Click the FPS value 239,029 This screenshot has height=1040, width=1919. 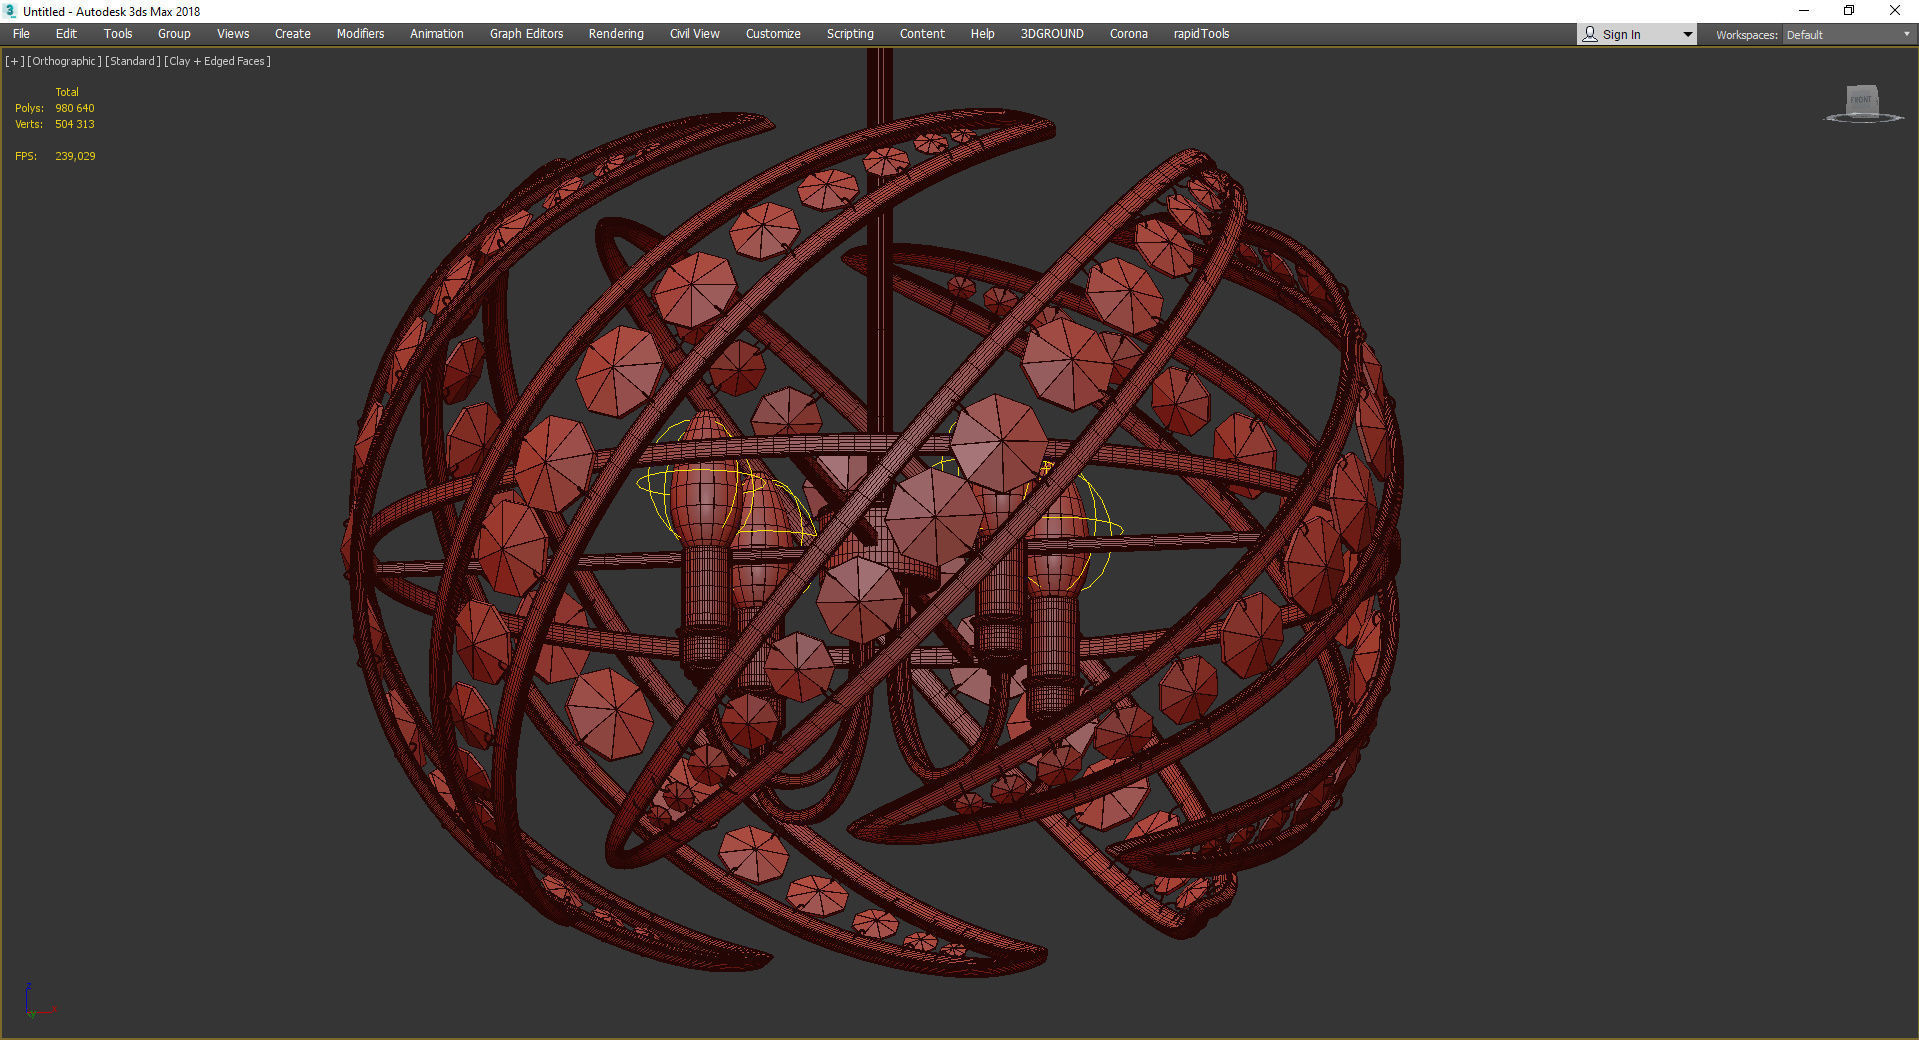coord(75,156)
